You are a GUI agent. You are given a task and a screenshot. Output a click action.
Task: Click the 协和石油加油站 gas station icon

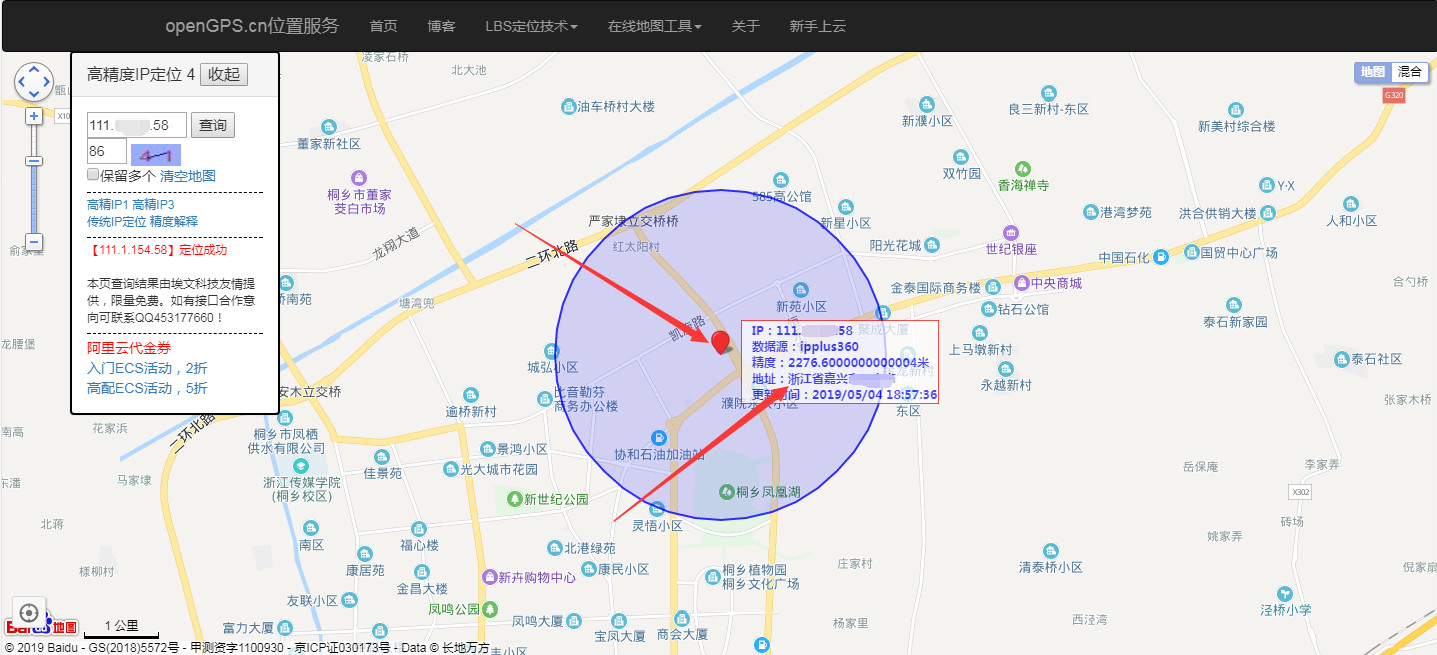click(658, 438)
